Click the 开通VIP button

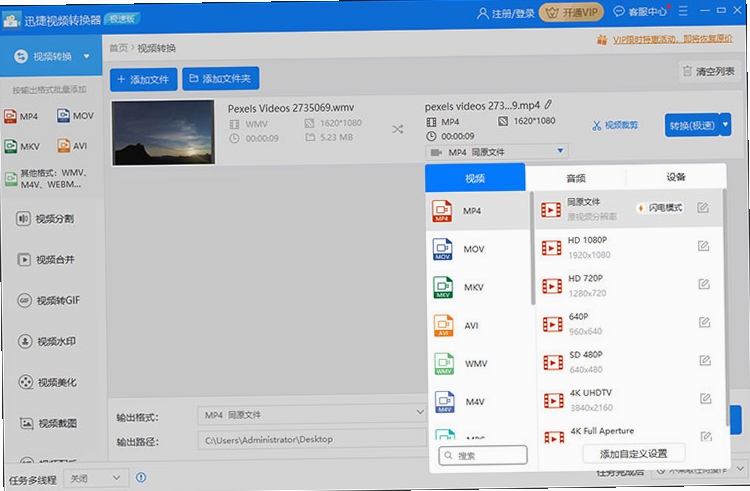[572, 12]
